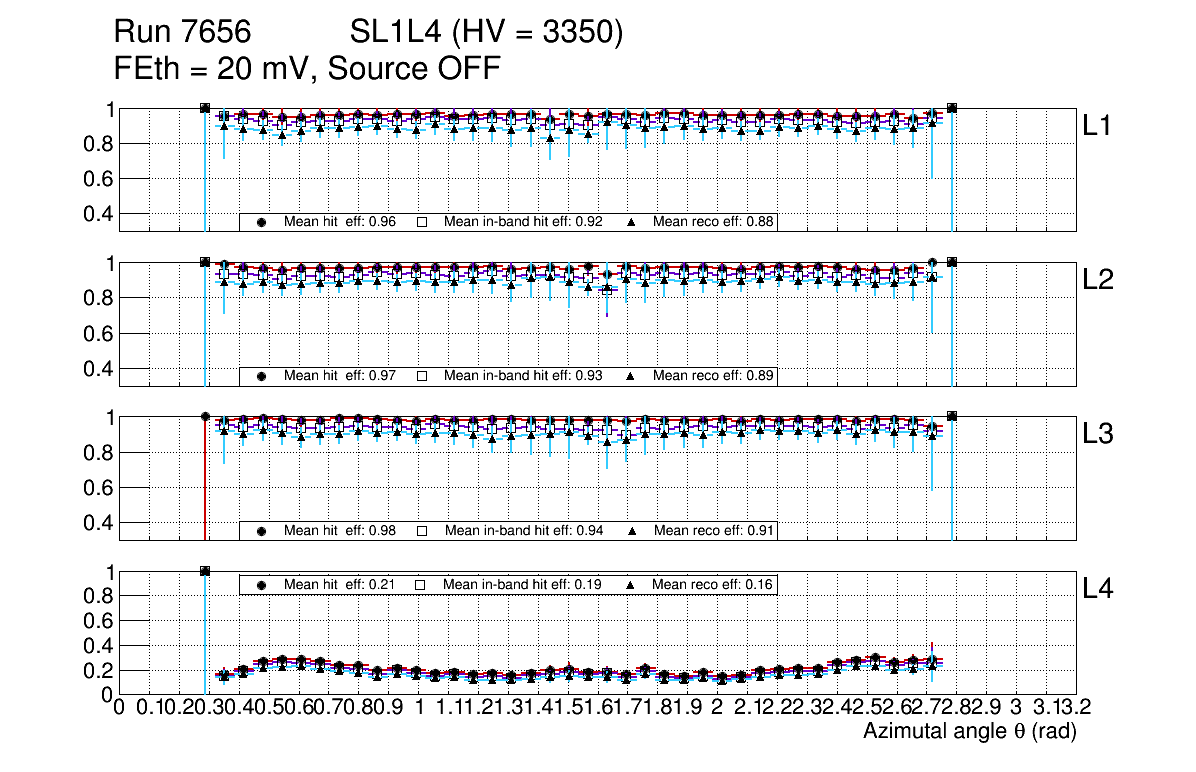This screenshot has width=1196, height=772.
Task: Click the 'Azimutal angle θ (rad)' axis title
Action: click(x=969, y=732)
